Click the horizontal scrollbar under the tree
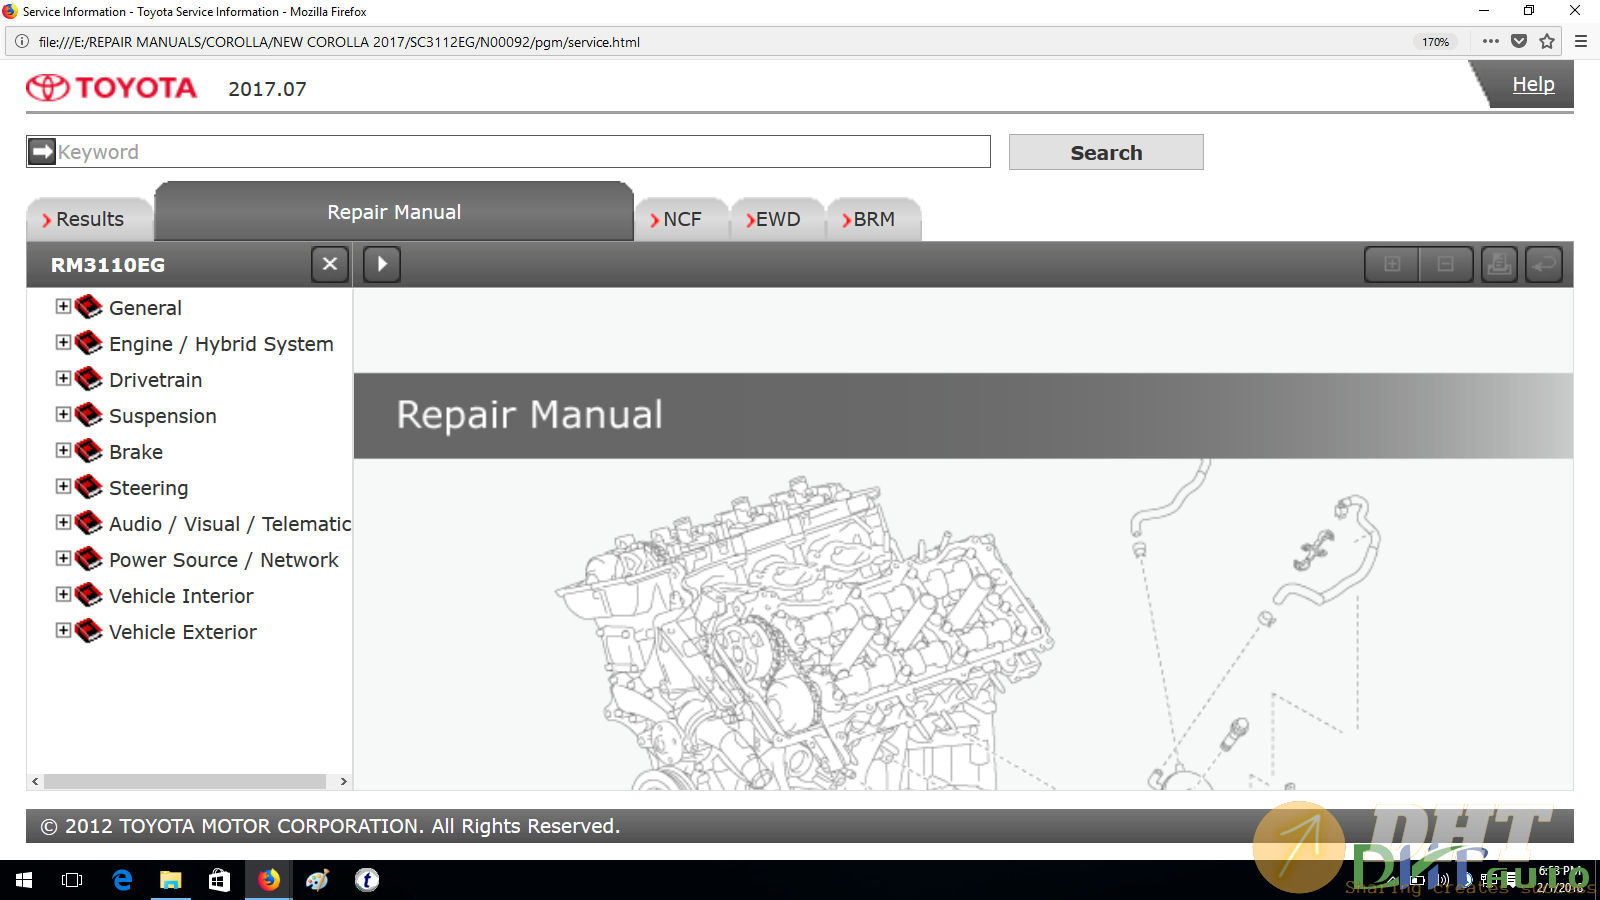The width and height of the screenshot is (1600, 900). click(185, 781)
